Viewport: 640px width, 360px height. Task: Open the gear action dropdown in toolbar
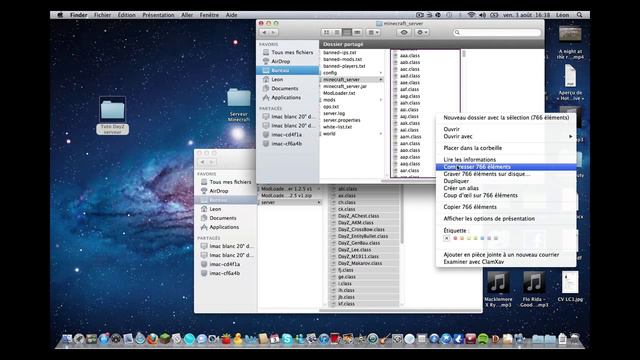click(x=422, y=32)
